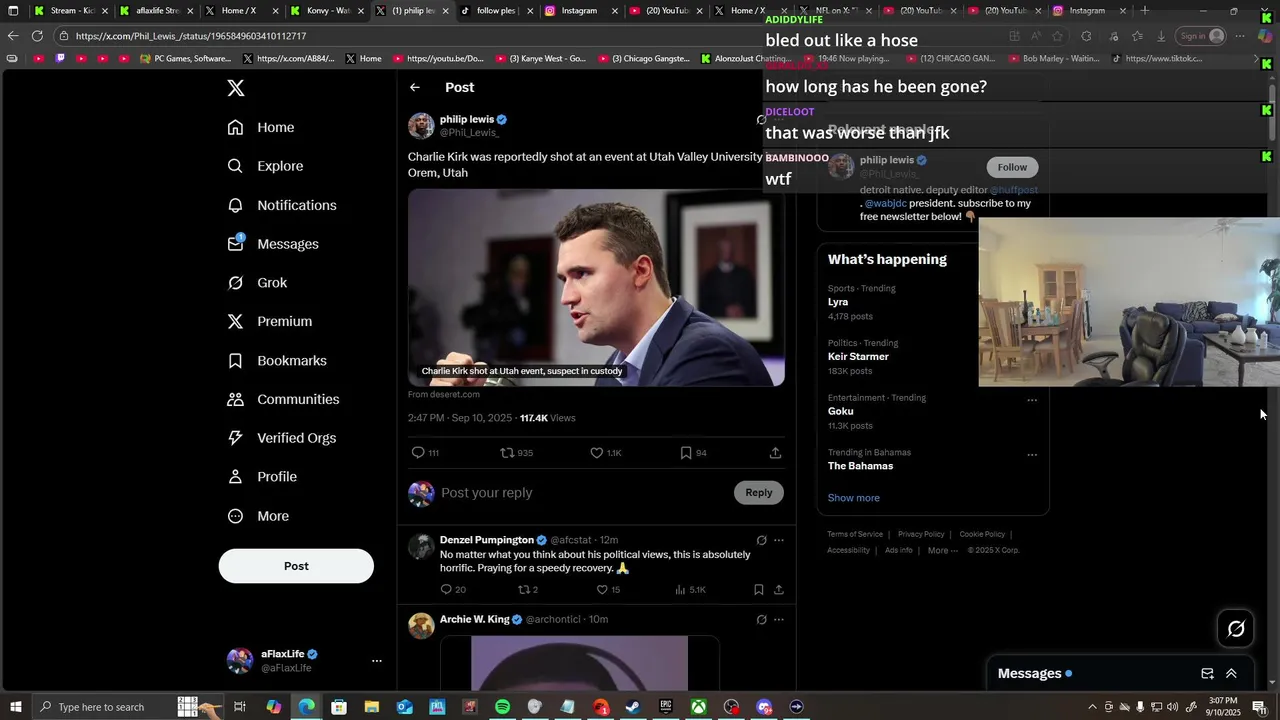View 5.1K views analytics on Denzel's reply

click(x=691, y=590)
